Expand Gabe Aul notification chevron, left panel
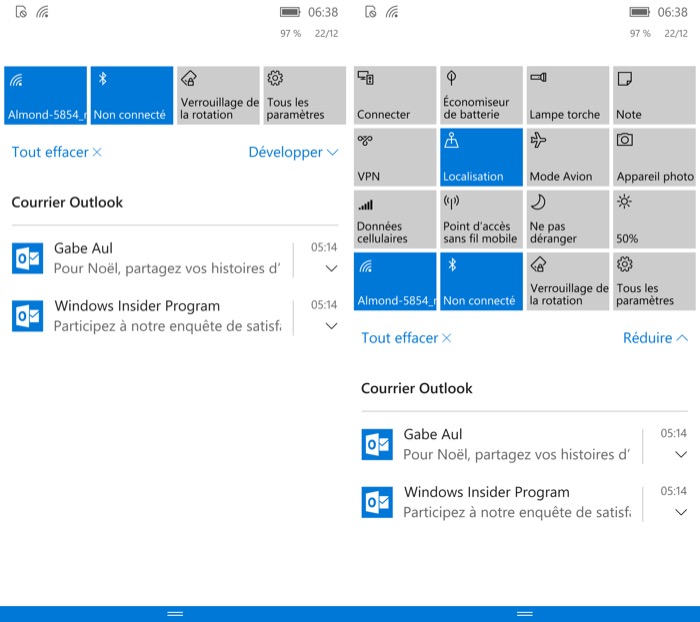The image size is (700, 622). coord(331,268)
